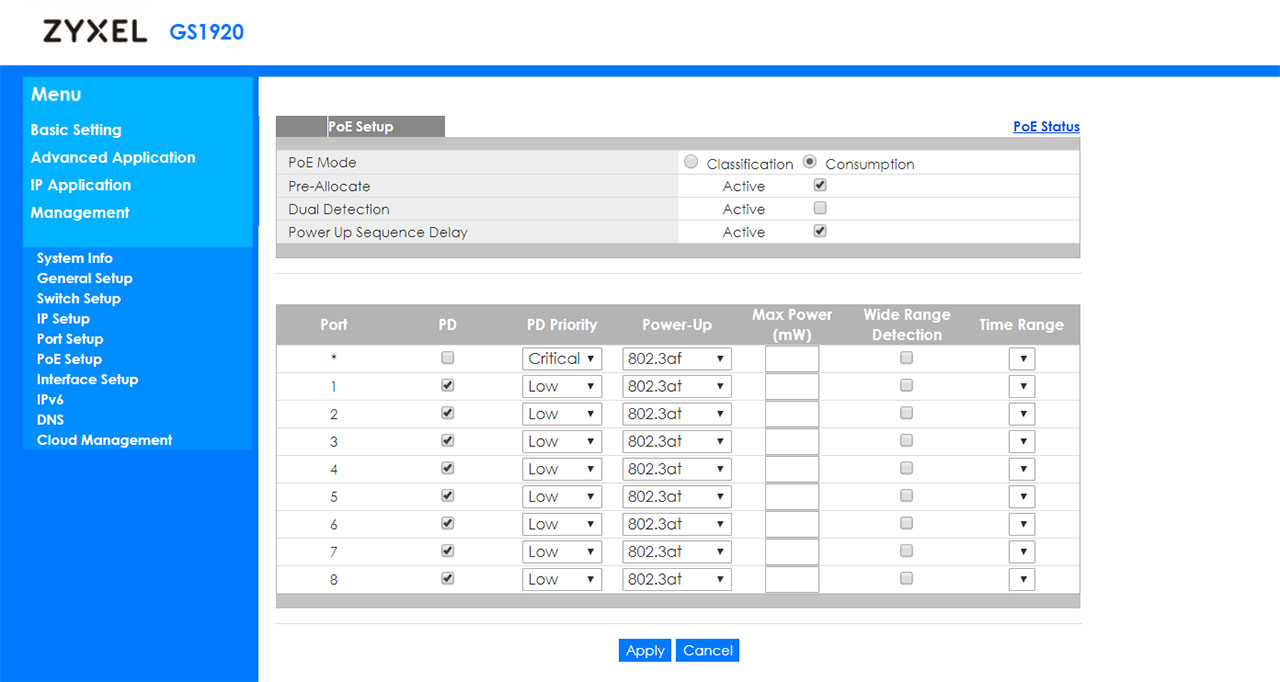Open DNS from the sidebar

pyautogui.click(x=50, y=420)
